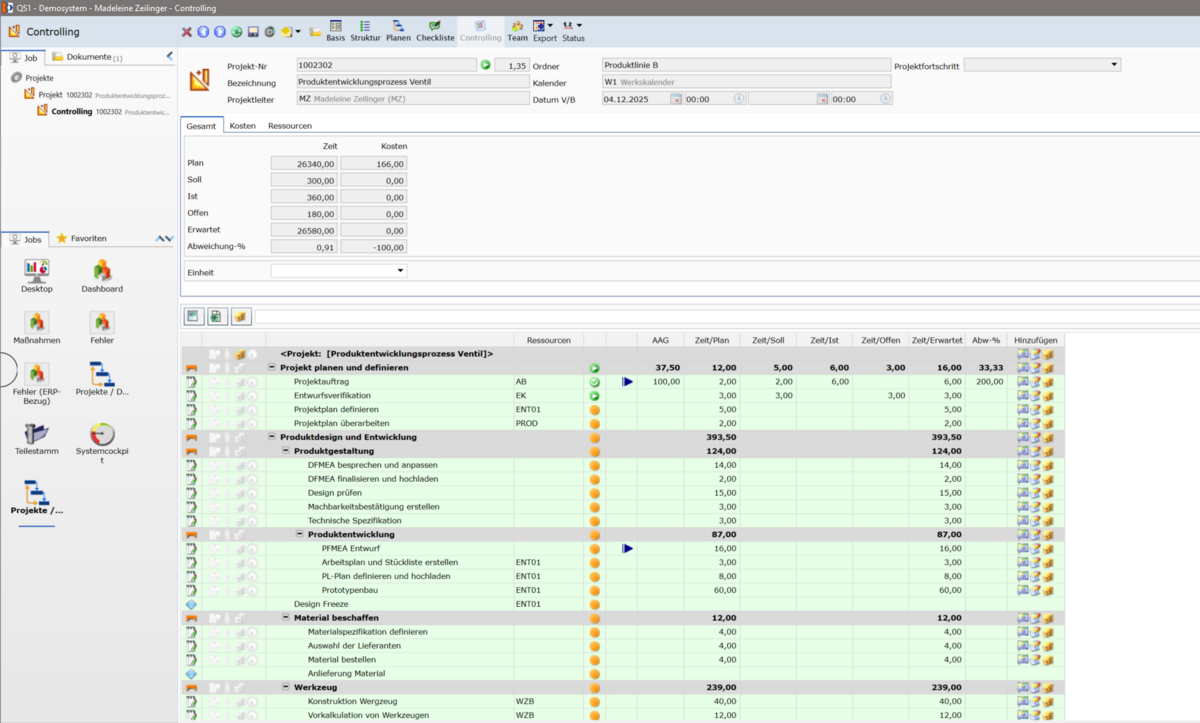The height and width of the screenshot is (723, 1200).
Task: Click first Hinzufügen icon in Werkzeug row
Action: click(x=1023, y=687)
